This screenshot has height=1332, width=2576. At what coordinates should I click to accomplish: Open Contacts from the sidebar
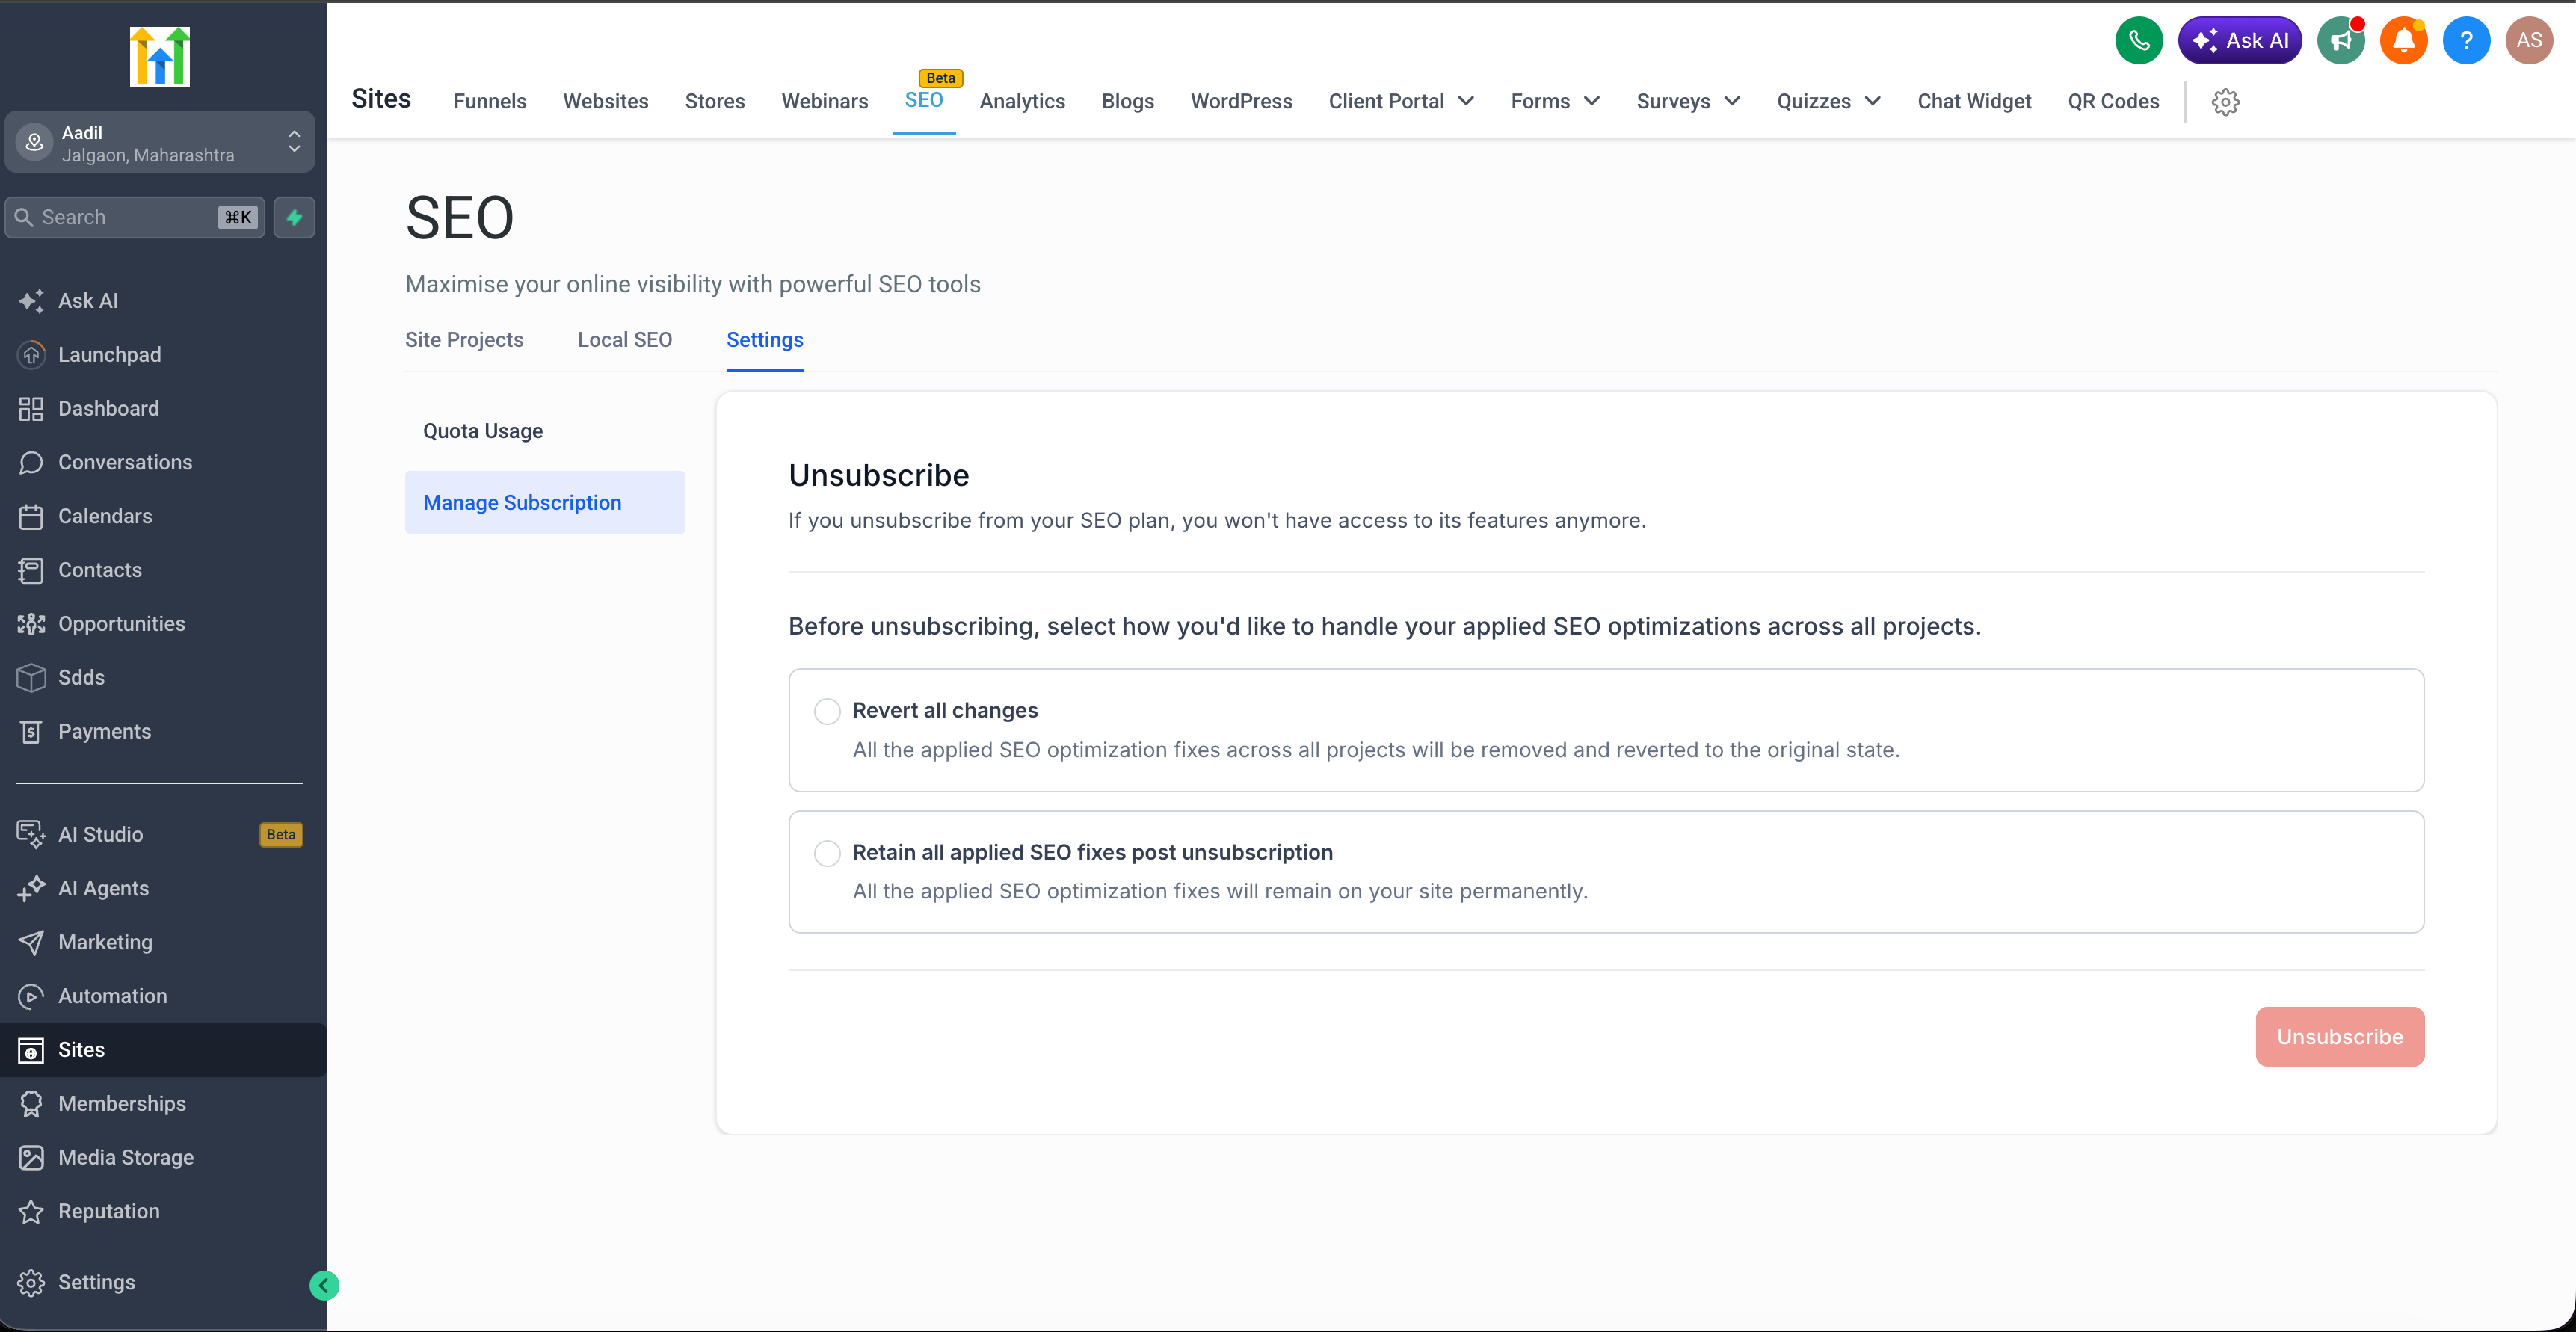click(x=163, y=570)
